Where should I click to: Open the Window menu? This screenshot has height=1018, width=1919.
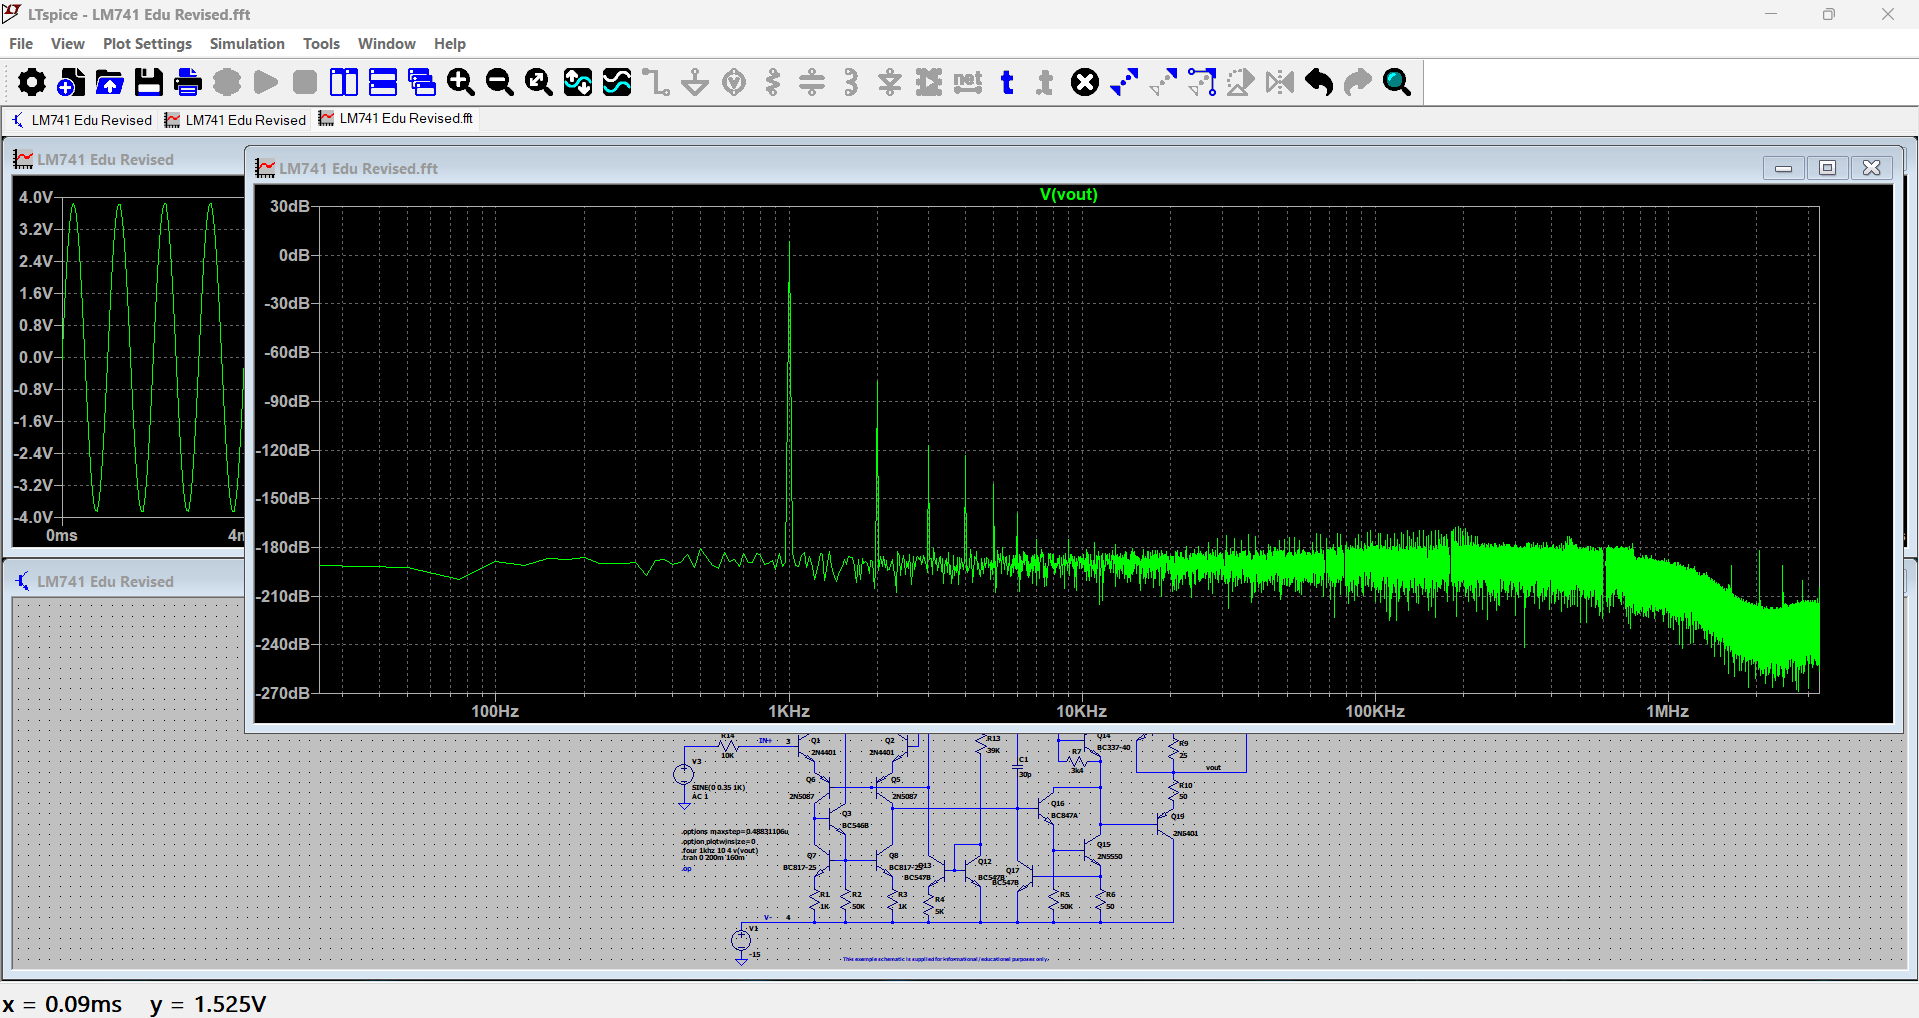(387, 44)
